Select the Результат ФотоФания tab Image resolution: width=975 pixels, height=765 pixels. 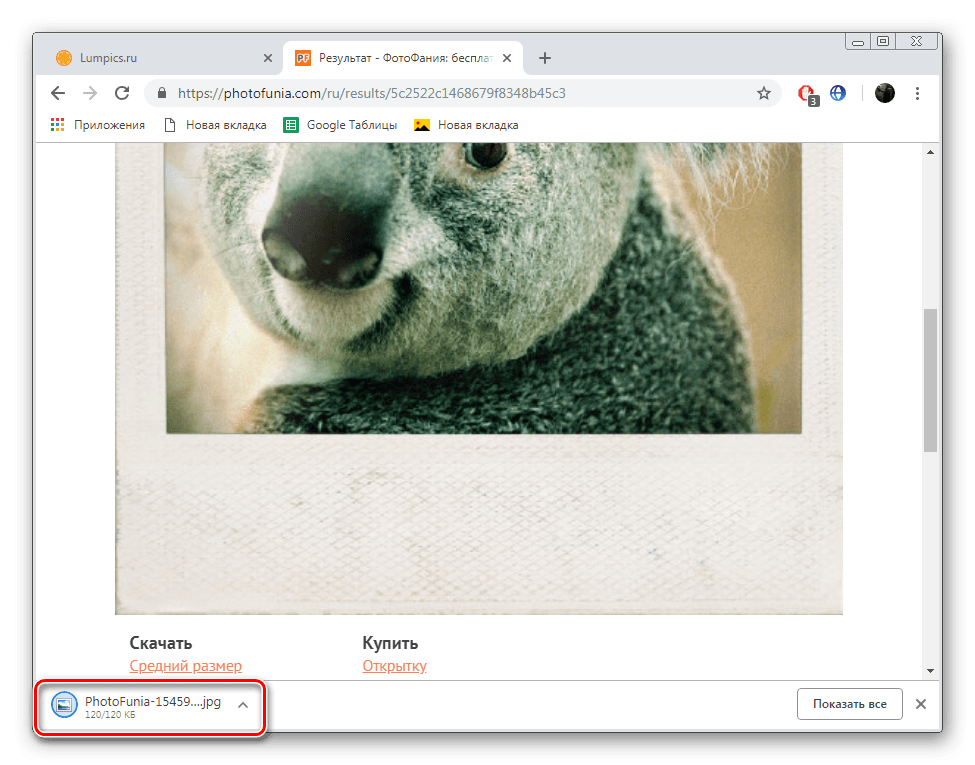pyautogui.click(x=400, y=58)
